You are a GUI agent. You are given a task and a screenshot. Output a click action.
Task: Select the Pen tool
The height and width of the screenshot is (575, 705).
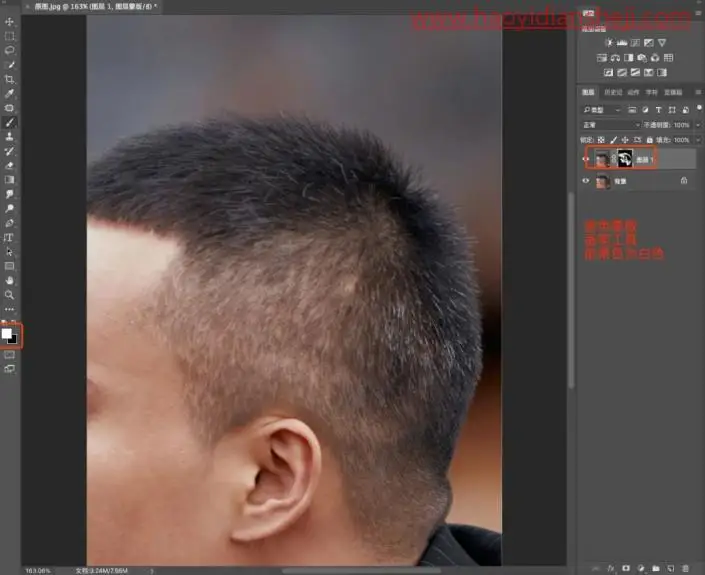[9, 223]
